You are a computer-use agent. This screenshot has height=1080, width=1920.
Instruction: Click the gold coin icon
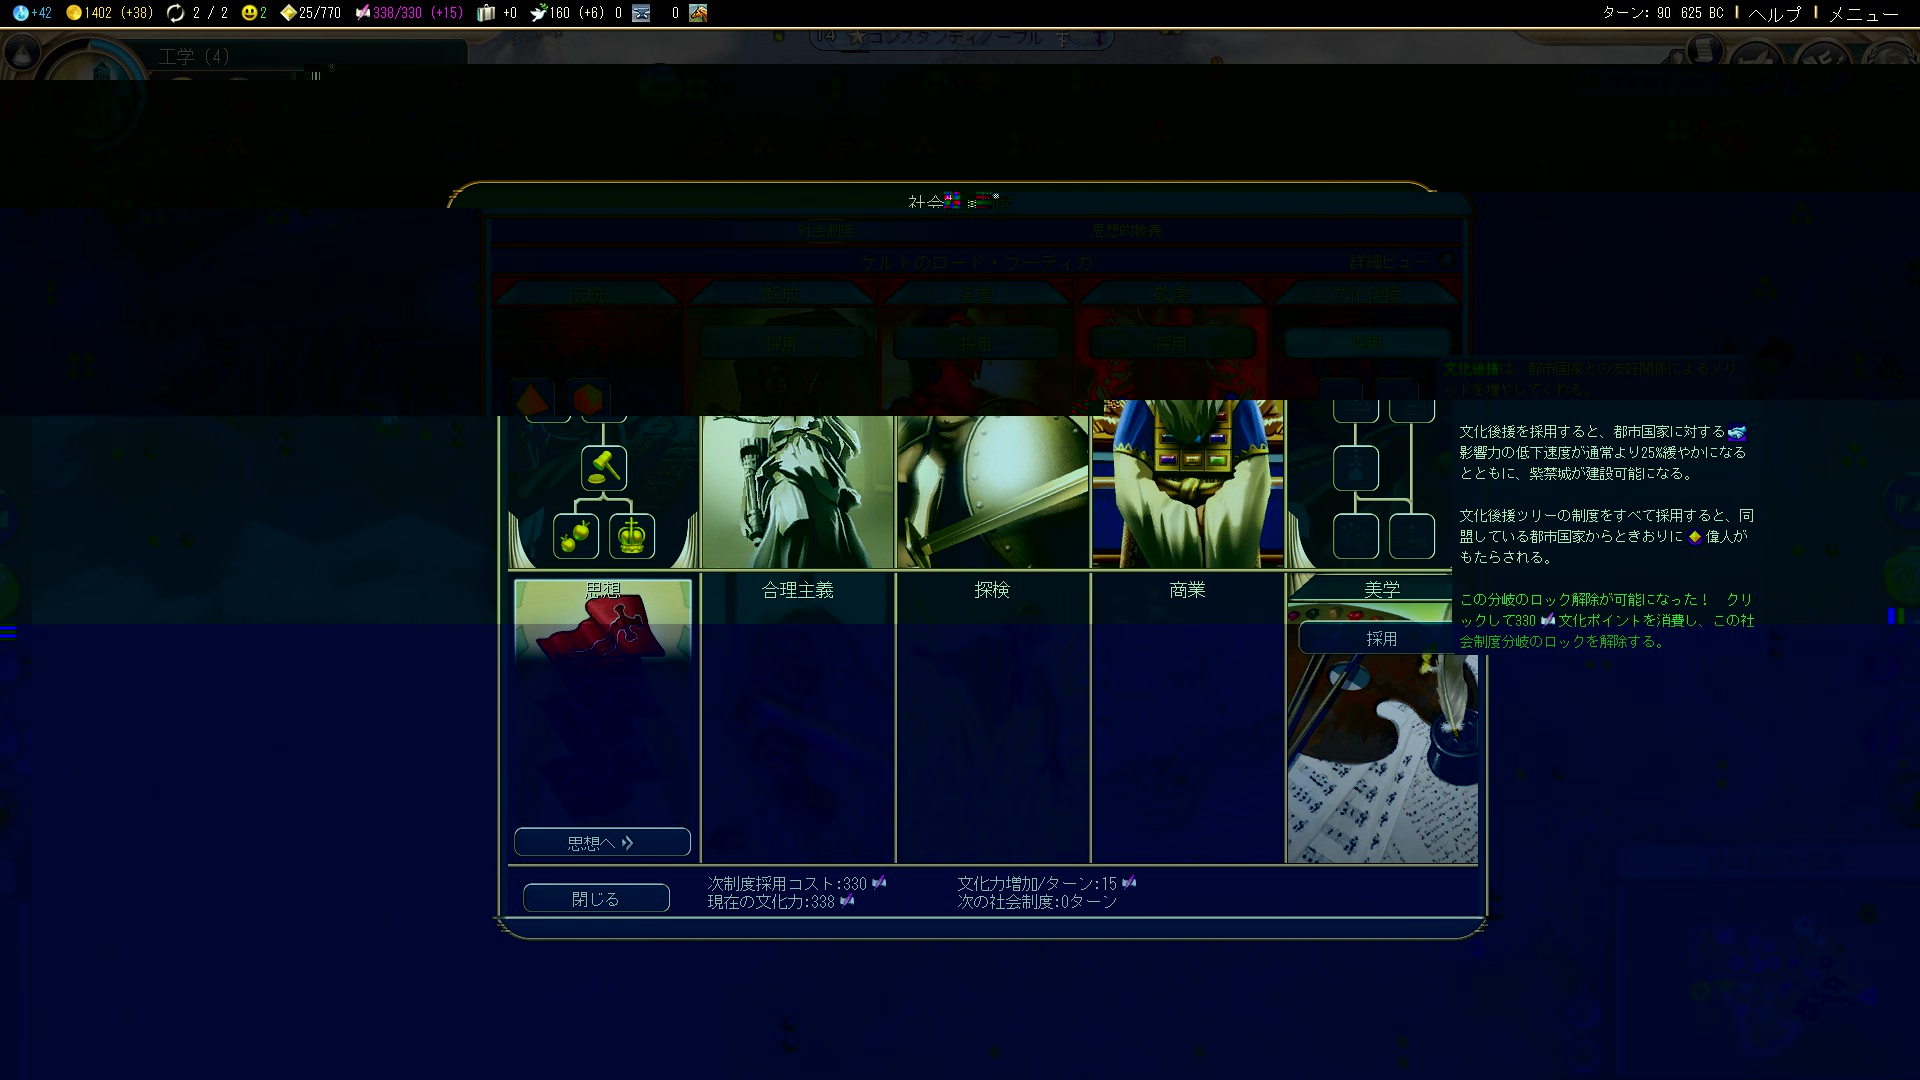coord(73,13)
